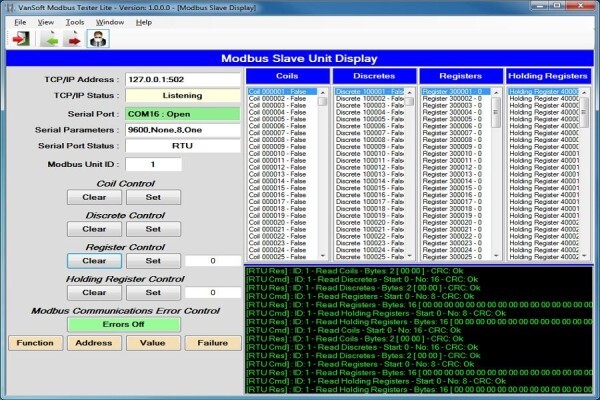This screenshot has width=600, height=400.
Task: Click the COM16 : Open serial port field
Action: [183, 114]
